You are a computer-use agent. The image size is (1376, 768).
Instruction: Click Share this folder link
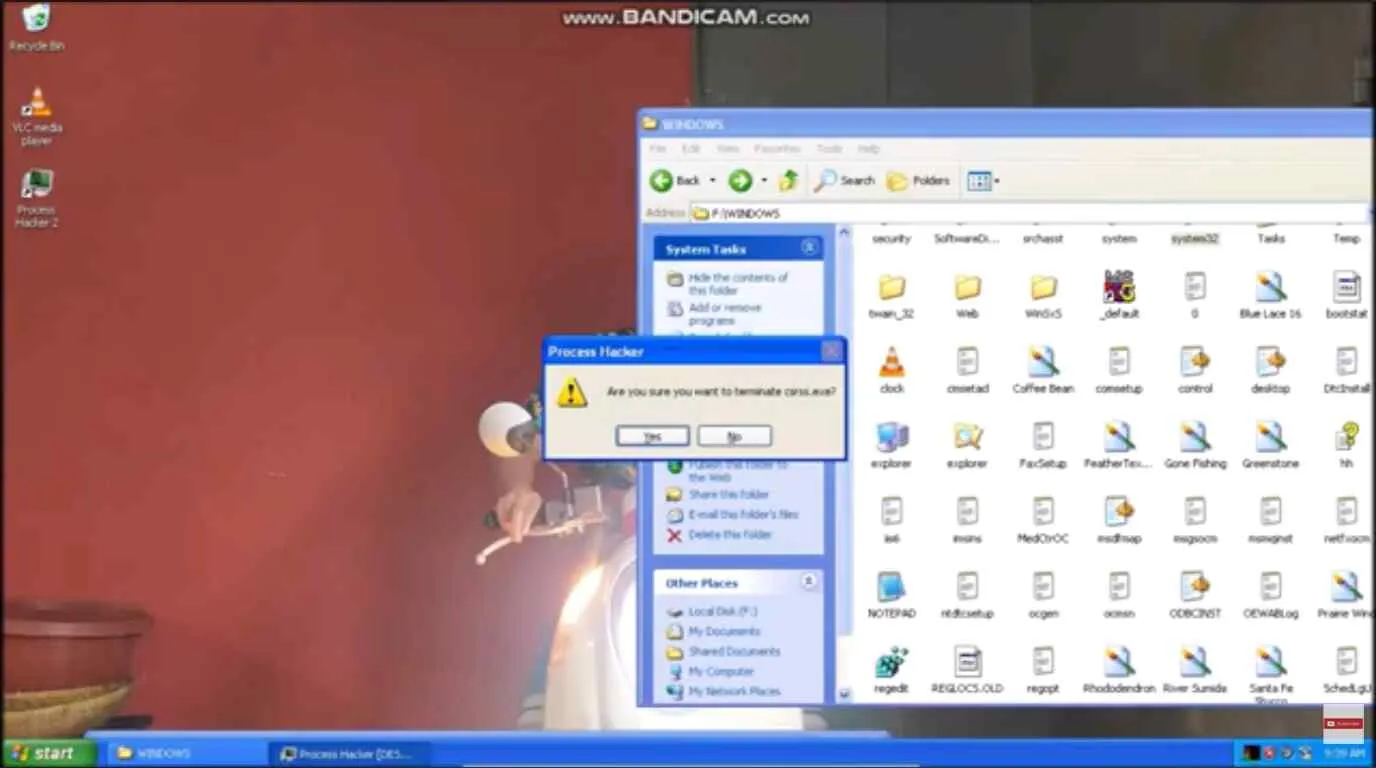[728, 494]
